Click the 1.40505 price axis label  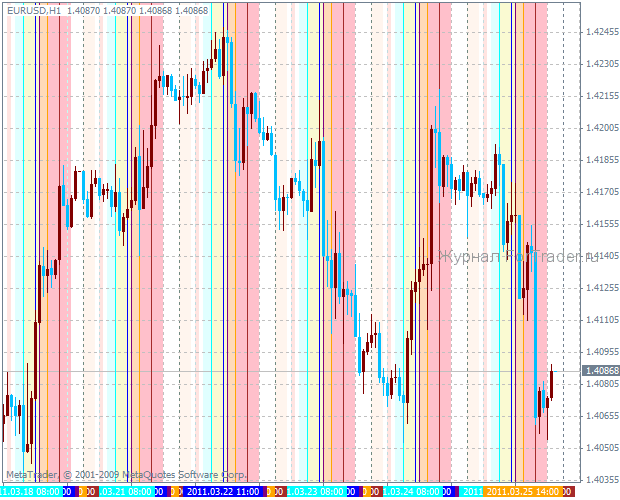pyautogui.click(x=602, y=447)
